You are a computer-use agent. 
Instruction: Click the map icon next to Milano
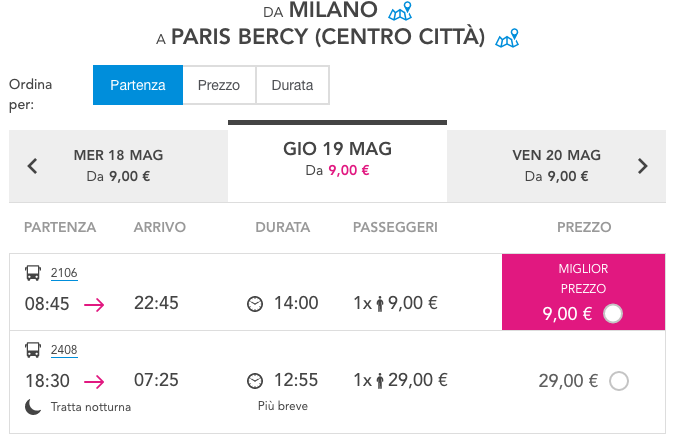click(x=400, y=12)
